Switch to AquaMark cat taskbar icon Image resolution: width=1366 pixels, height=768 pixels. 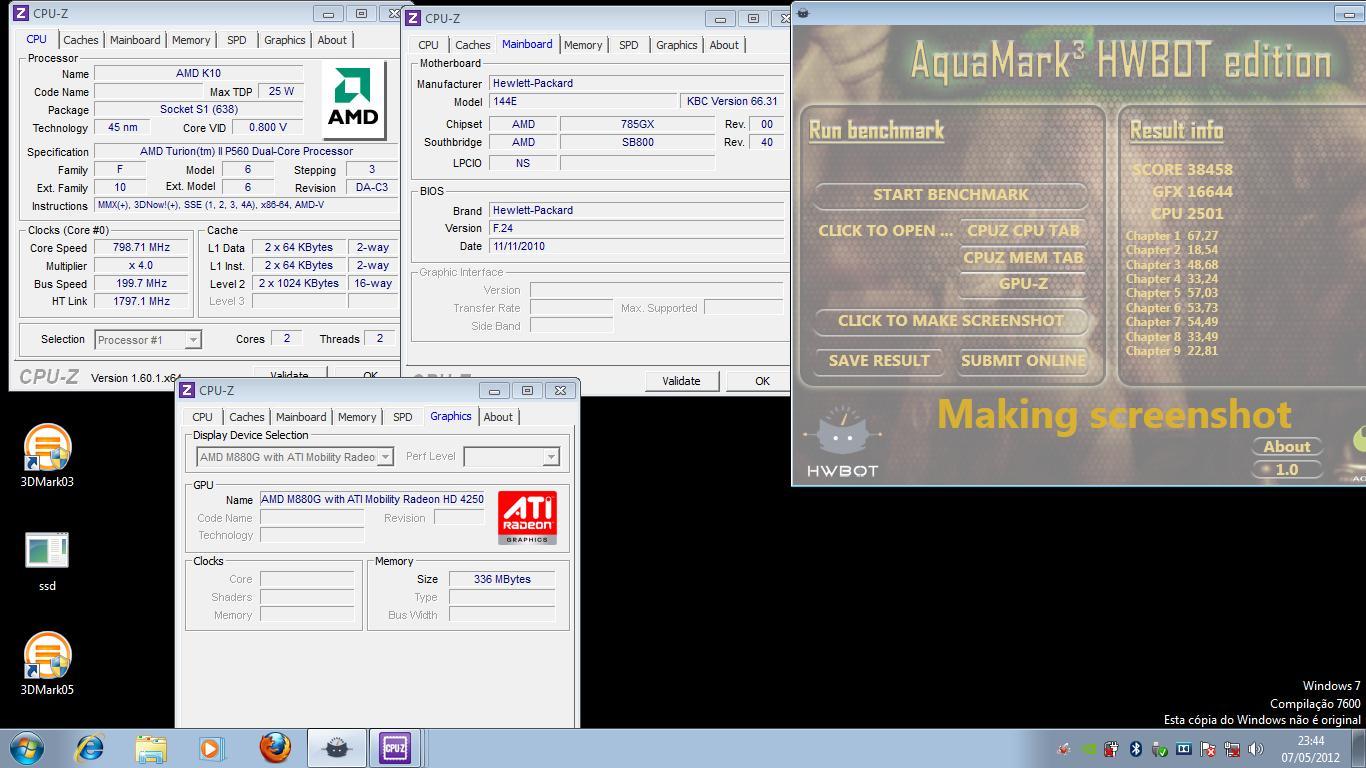pyautogui.click(x=337, y=748)
